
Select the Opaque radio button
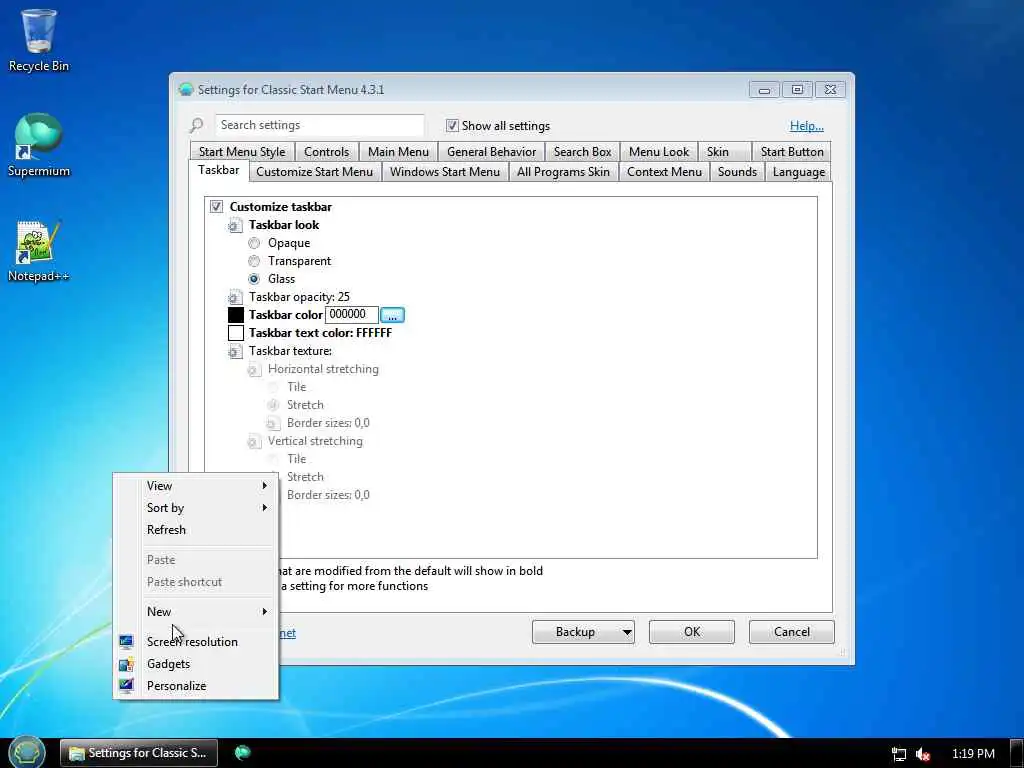coord(254,243)
